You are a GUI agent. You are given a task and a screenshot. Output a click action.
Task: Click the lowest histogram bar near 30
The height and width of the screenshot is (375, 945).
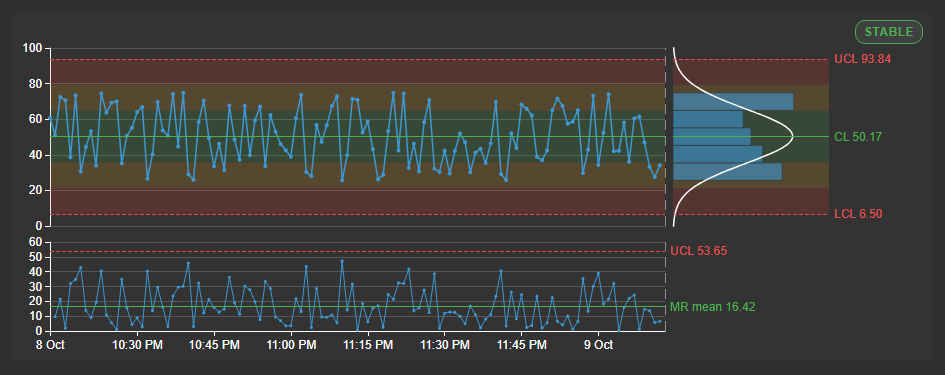click(x=727, y=172)
